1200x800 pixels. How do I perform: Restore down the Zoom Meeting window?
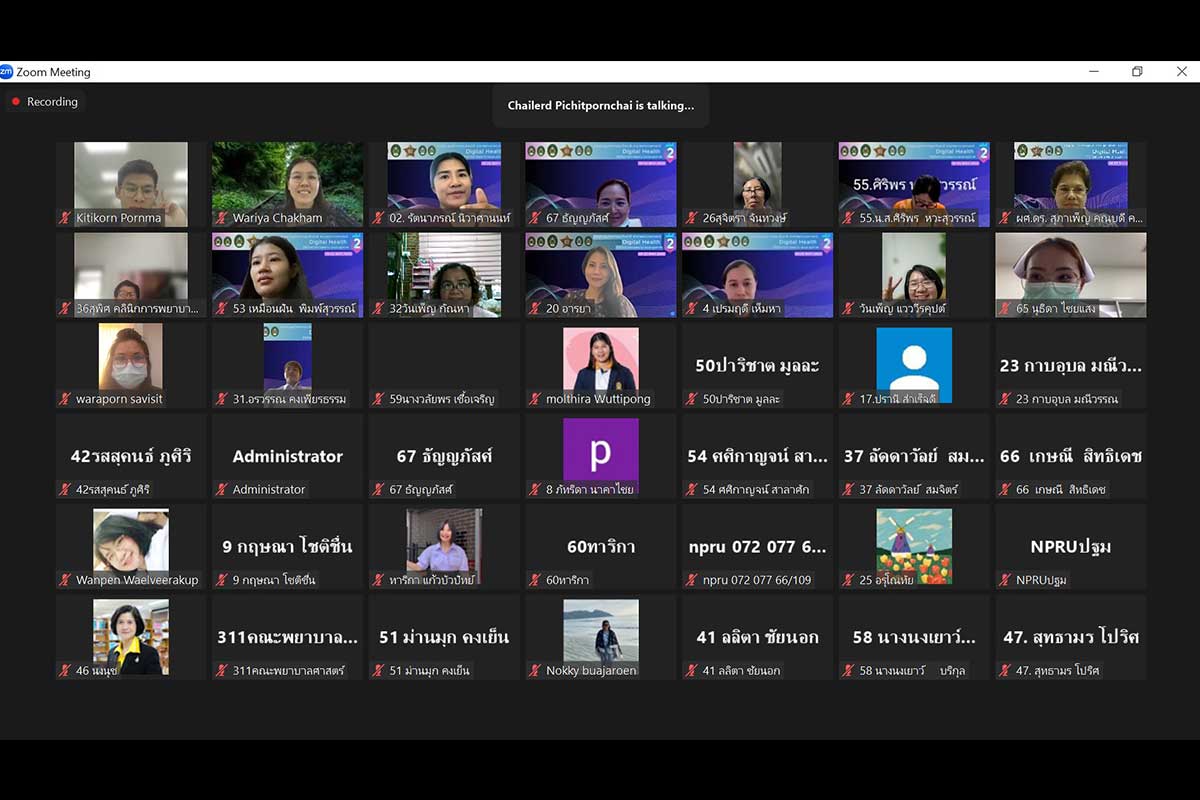[x=1137, y=72]
